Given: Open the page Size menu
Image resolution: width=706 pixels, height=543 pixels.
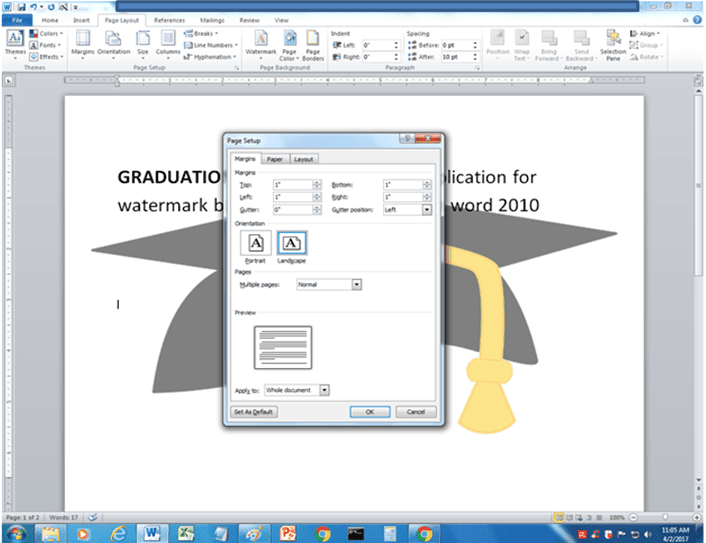Looking at the screenshot, I should click(x=143, y=44).
